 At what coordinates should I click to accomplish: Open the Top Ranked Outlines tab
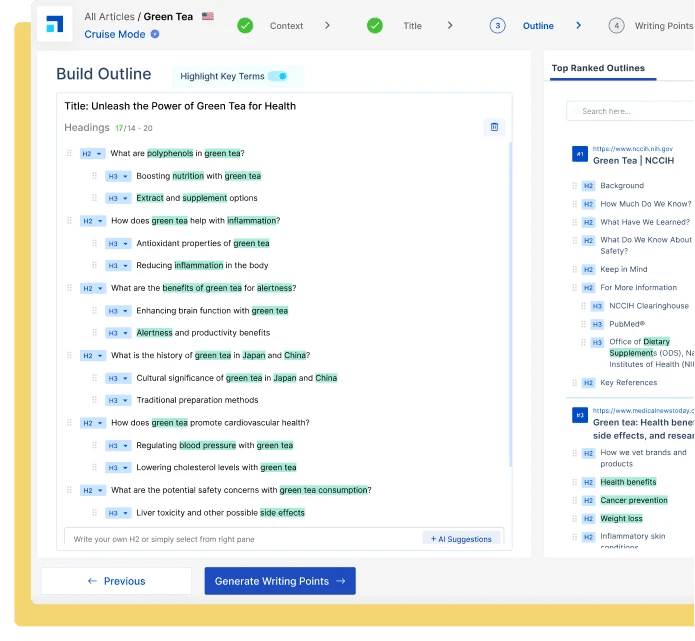pyautogui.click(x=598, y=68)
